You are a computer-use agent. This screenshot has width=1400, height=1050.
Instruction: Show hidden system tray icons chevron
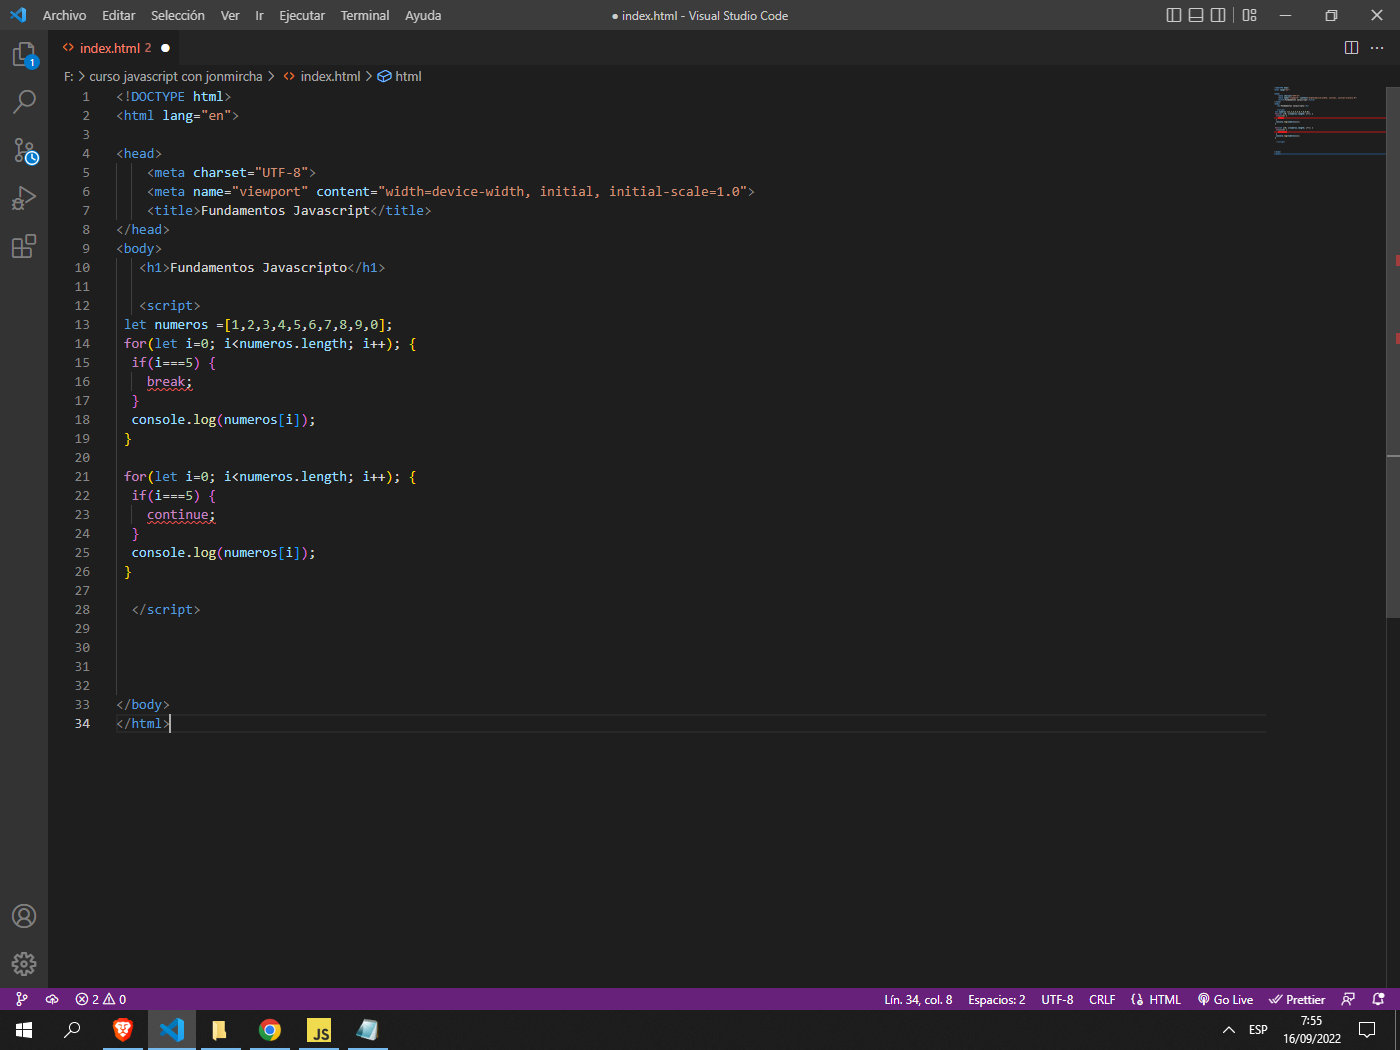[x=1229, y=1030]
